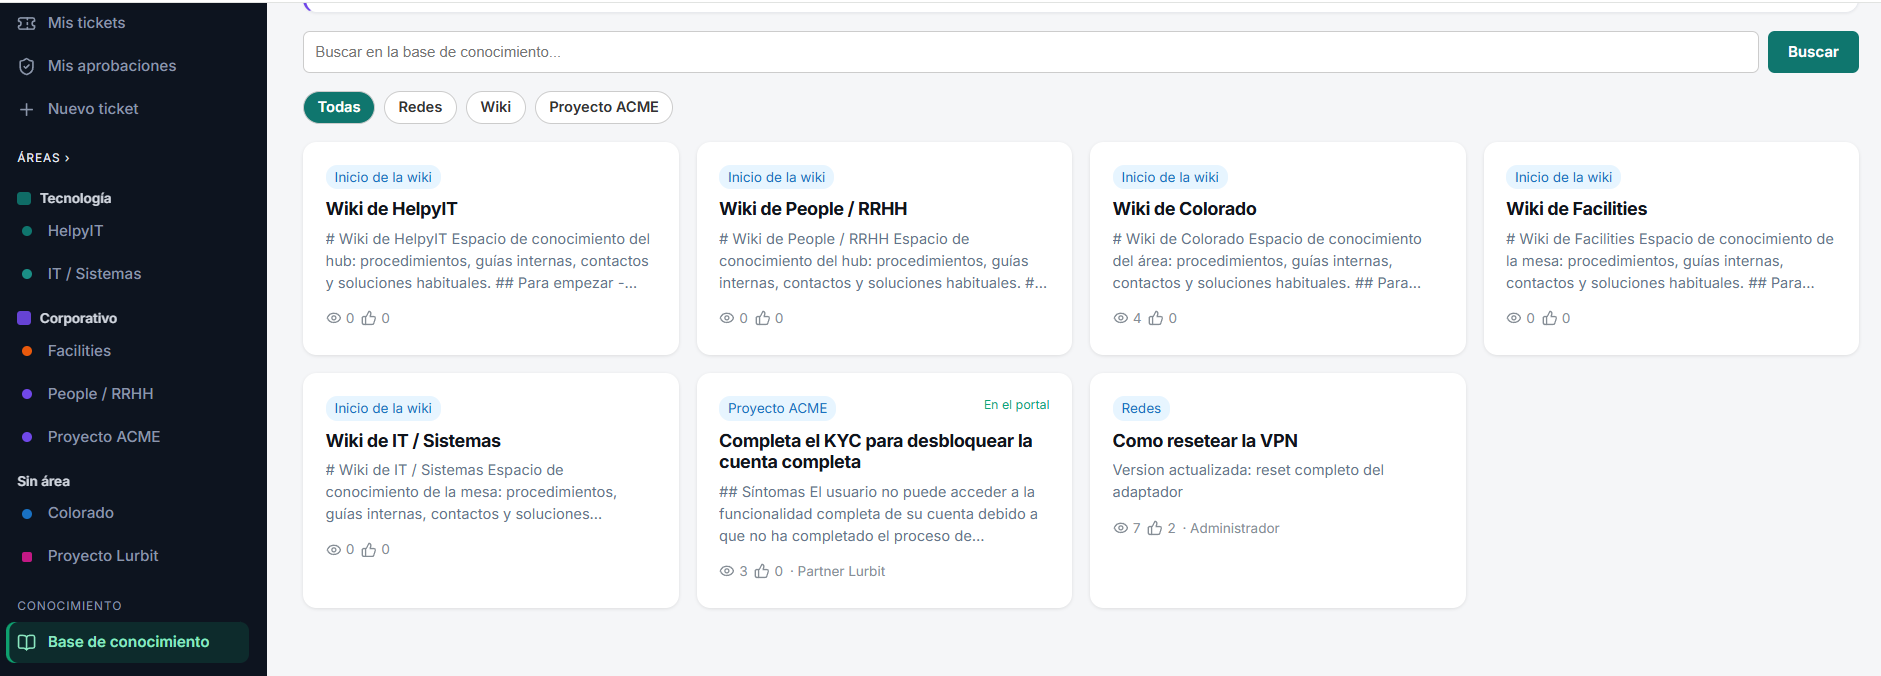
Task: Click the eye views icon on Como resetear la VPN card
Action: click(1121, 528)
